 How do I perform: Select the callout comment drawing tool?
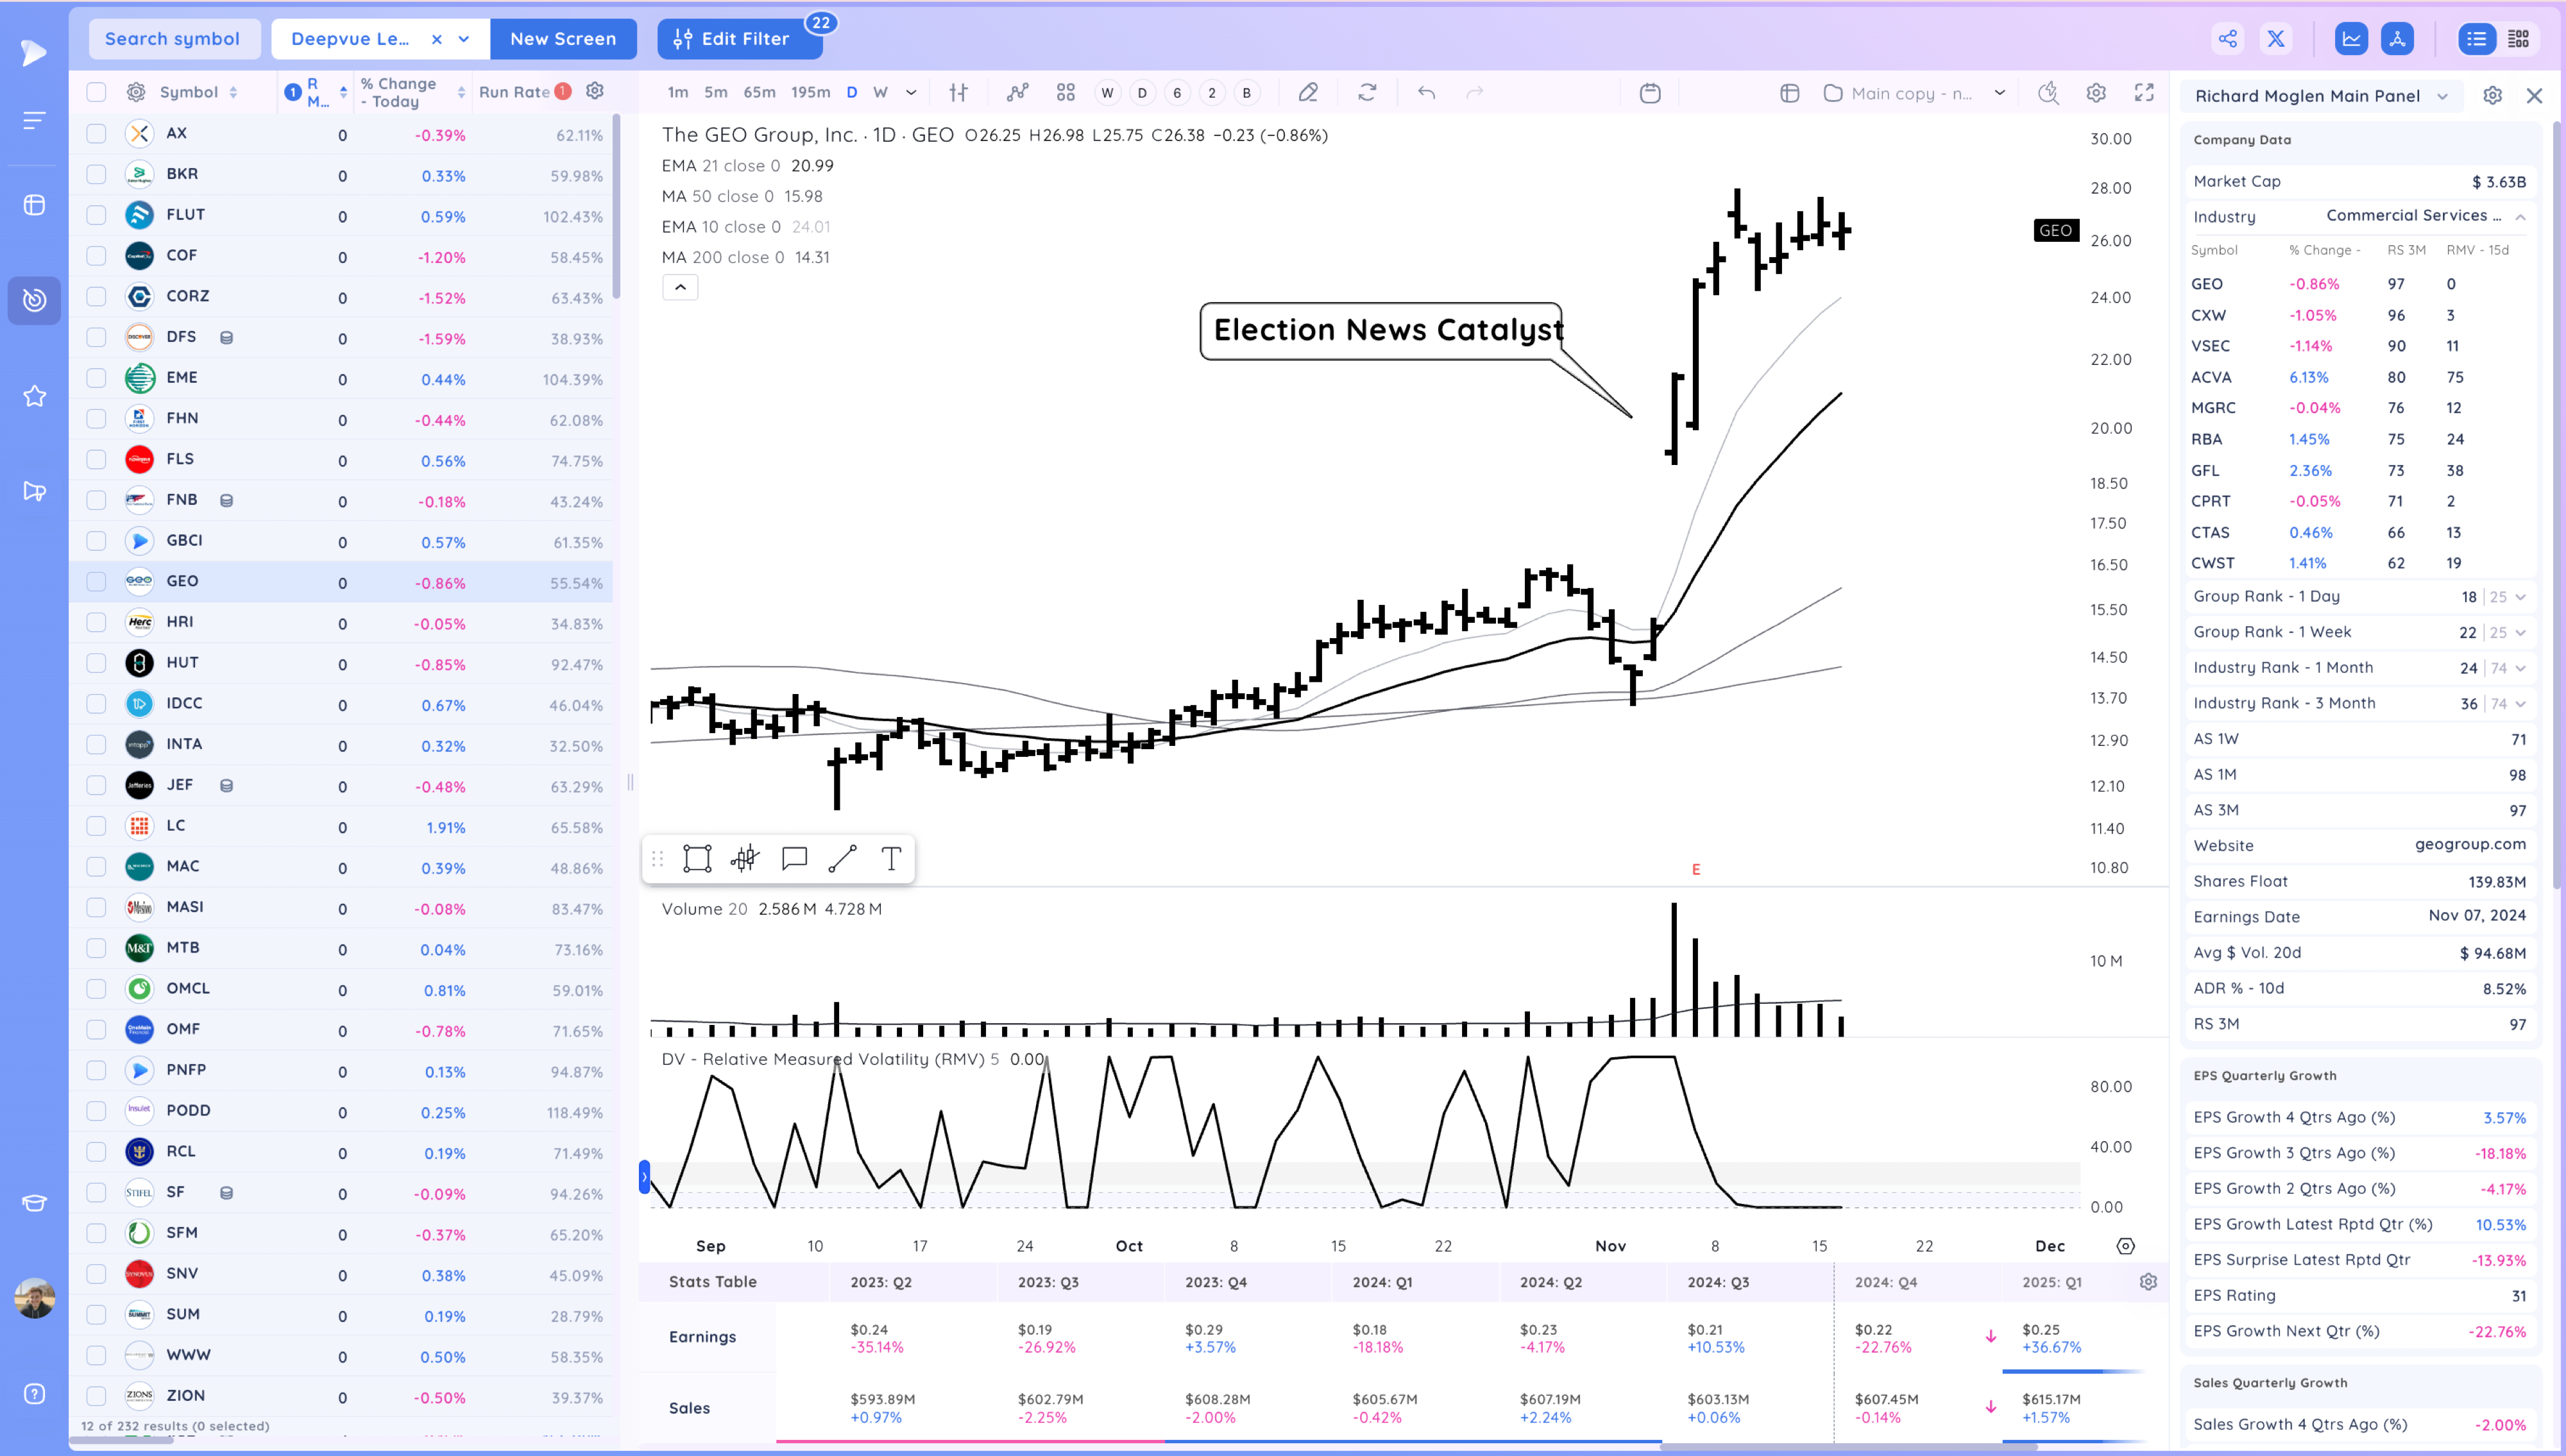pos(794,859)
